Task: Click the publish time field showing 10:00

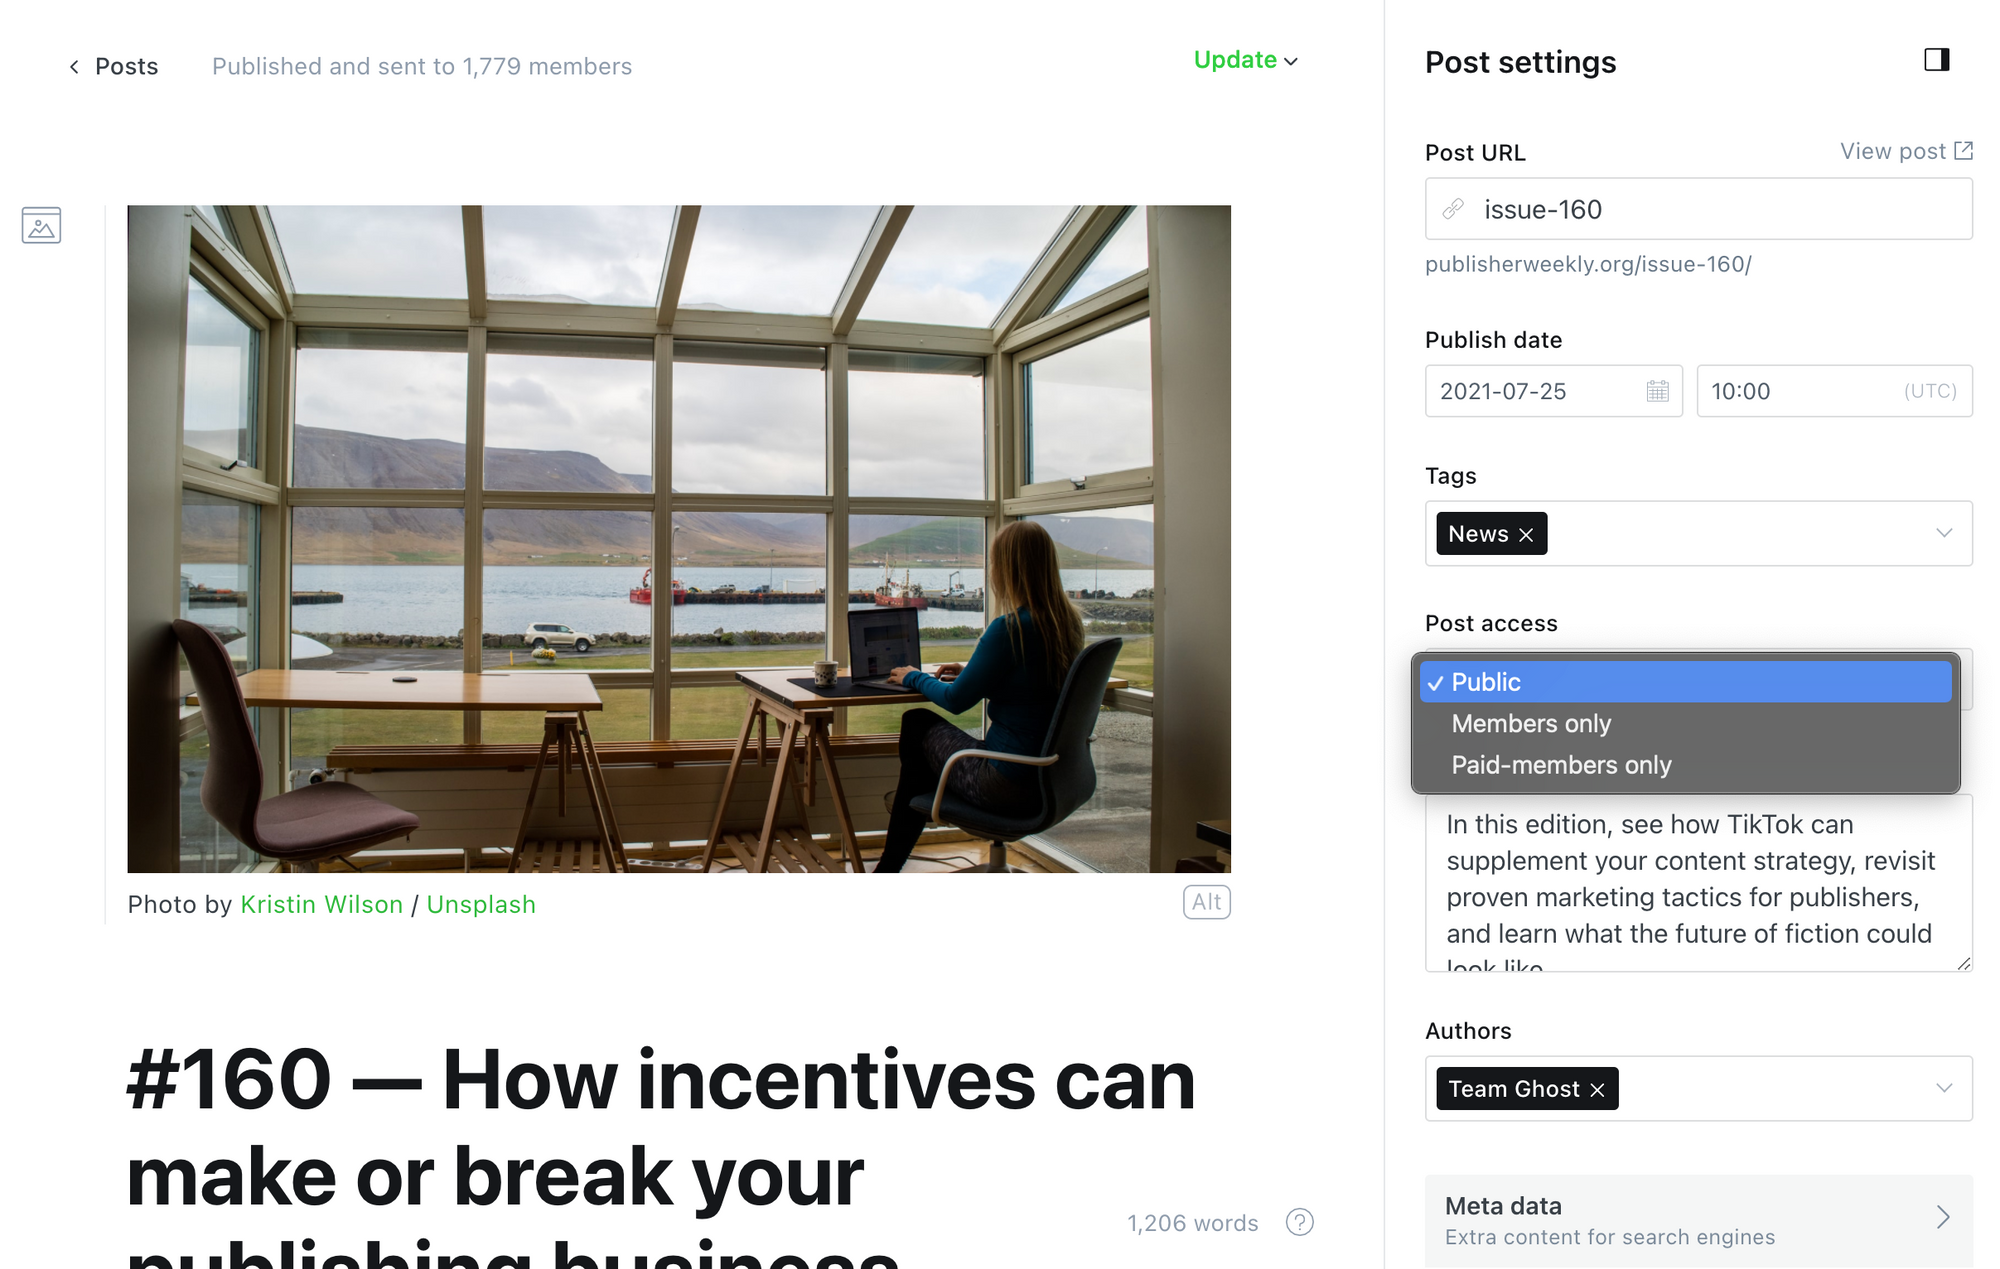Action: coord(1834,391)
